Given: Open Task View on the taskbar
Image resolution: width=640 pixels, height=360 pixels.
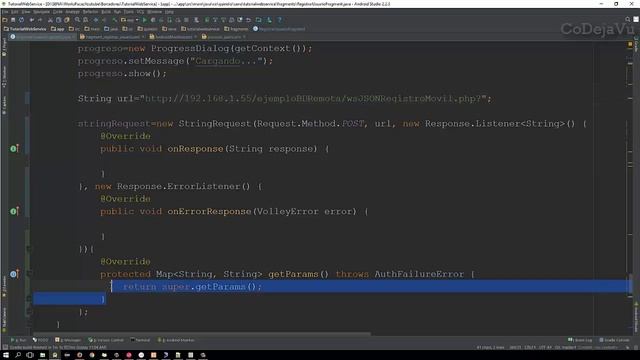Looking at the screenshot, I should tap(30, 355).
